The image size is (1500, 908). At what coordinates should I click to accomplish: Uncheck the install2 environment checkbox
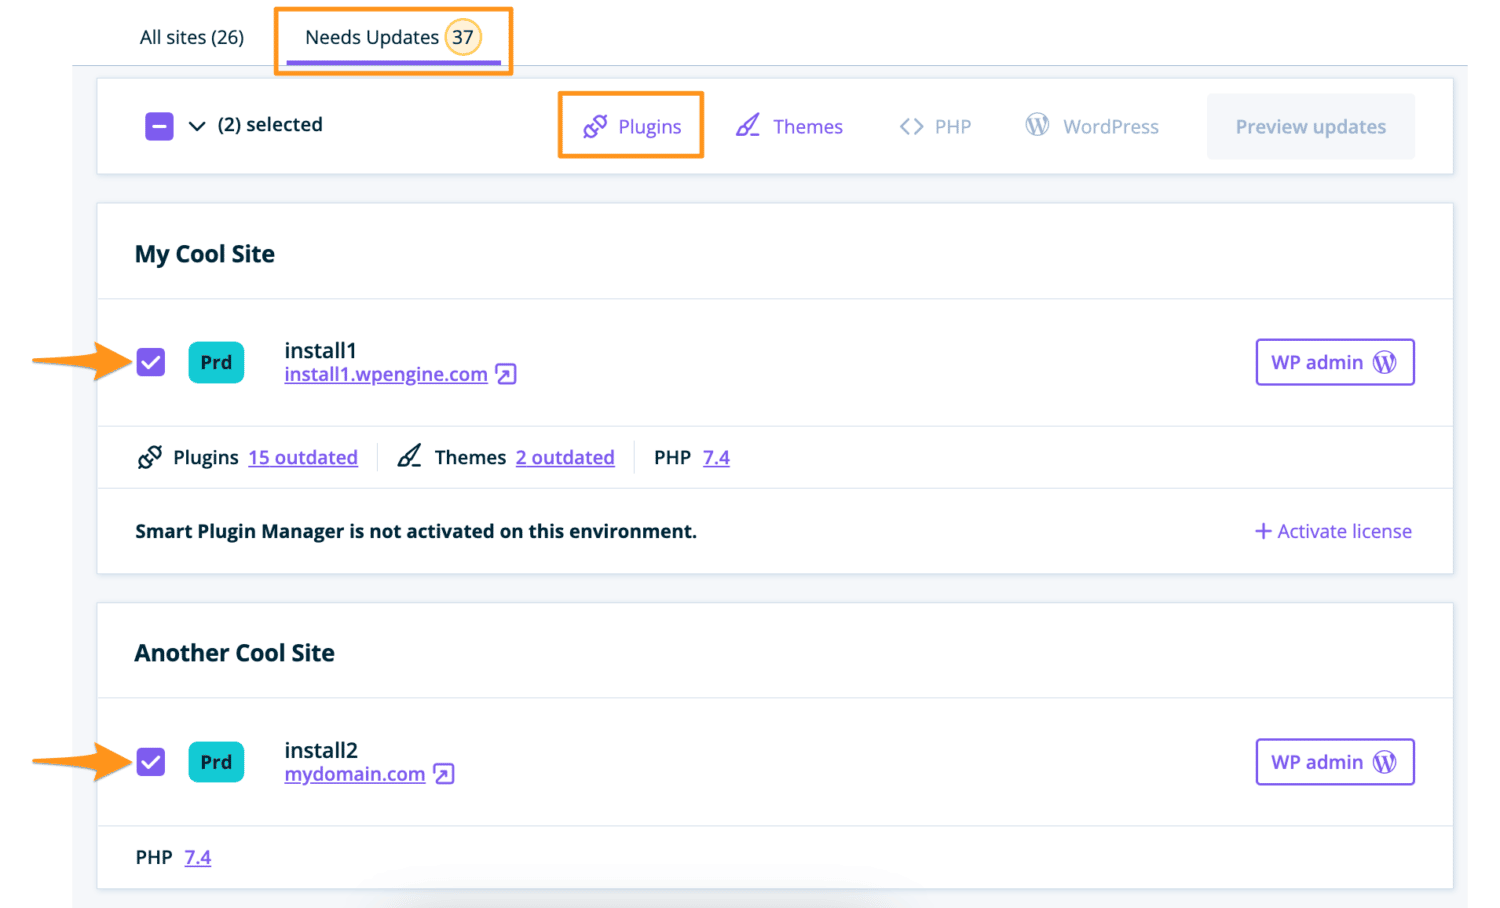click(150, 762)
